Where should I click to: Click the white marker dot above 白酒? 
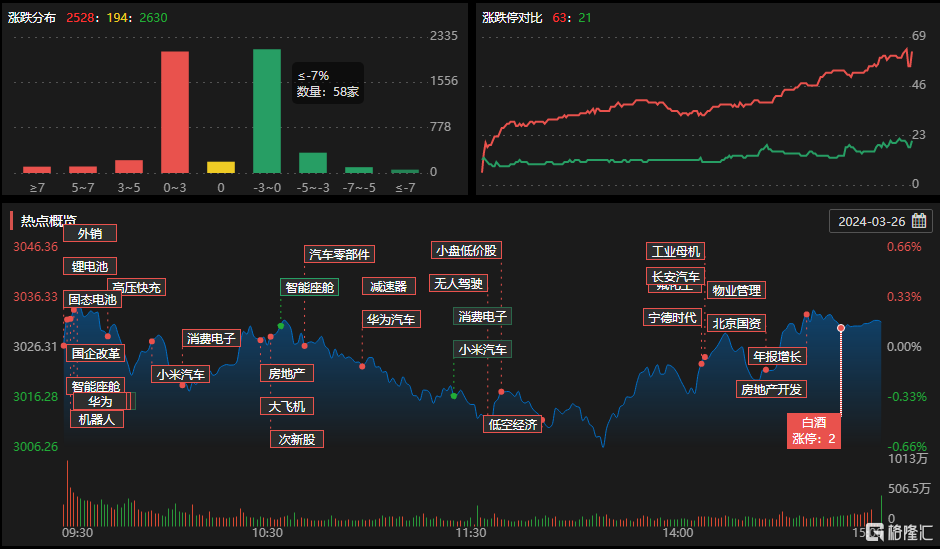pyautogui.click(x=841, y=328)
